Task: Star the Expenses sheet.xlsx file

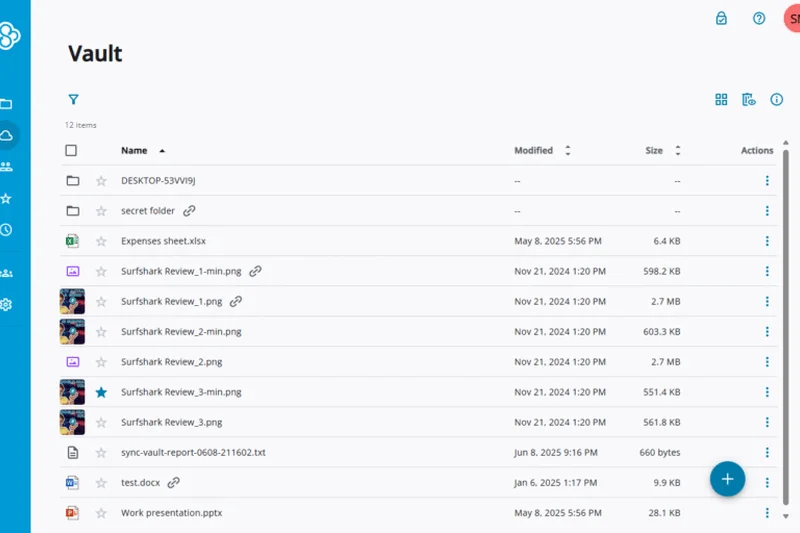Action: 101,241
